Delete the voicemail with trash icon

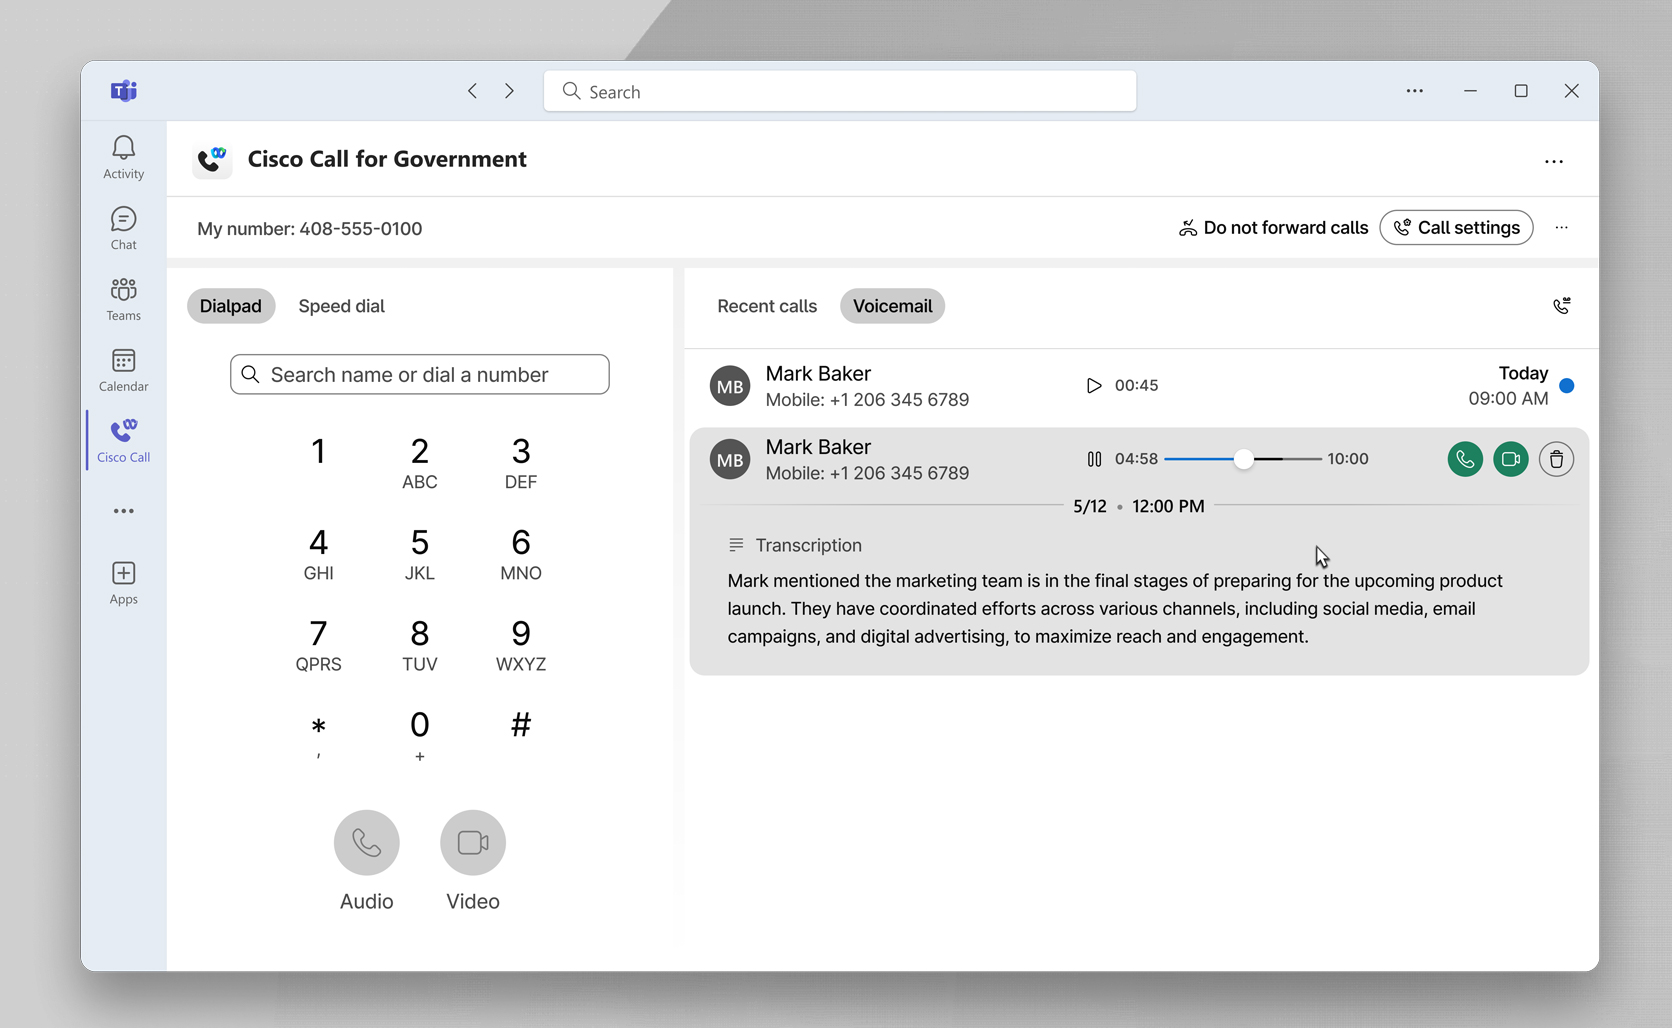point(1556,459)
